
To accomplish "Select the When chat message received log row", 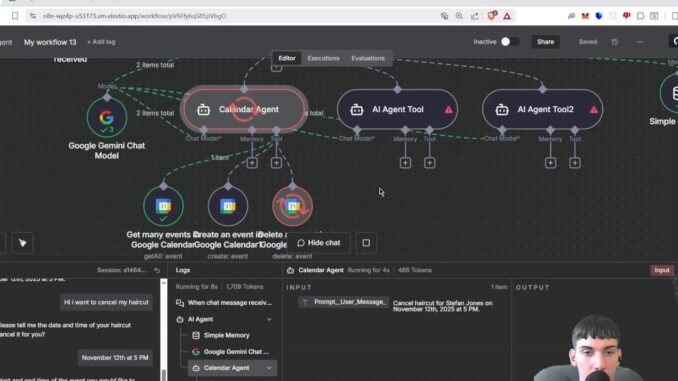I will [225, 303].
